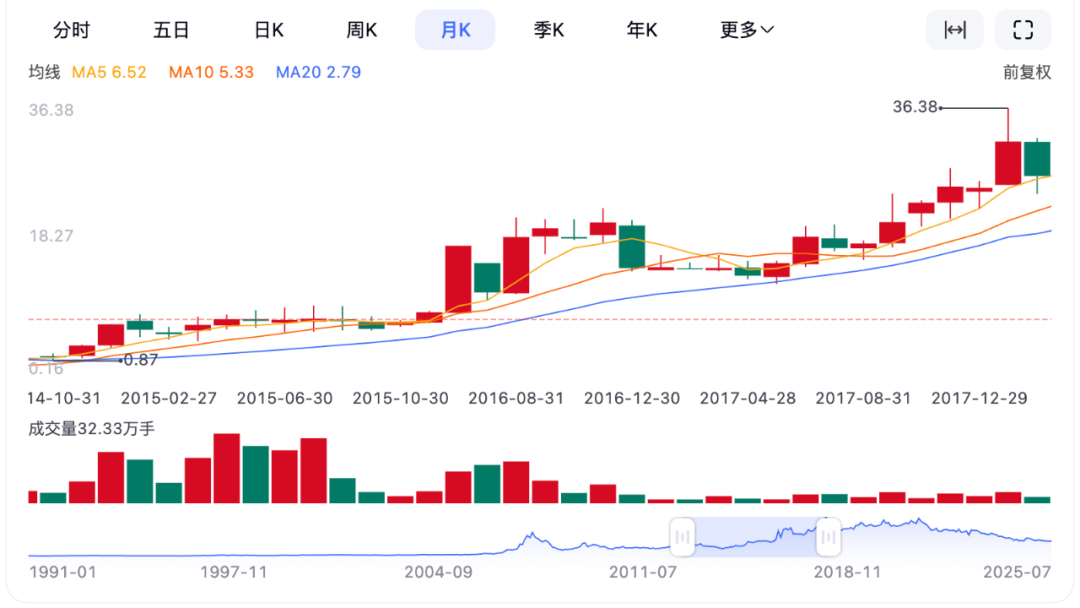Screen dimensions: 1080x608
Task: Click the 2025-07 overview timeline label
Action: coord(1017,572)
